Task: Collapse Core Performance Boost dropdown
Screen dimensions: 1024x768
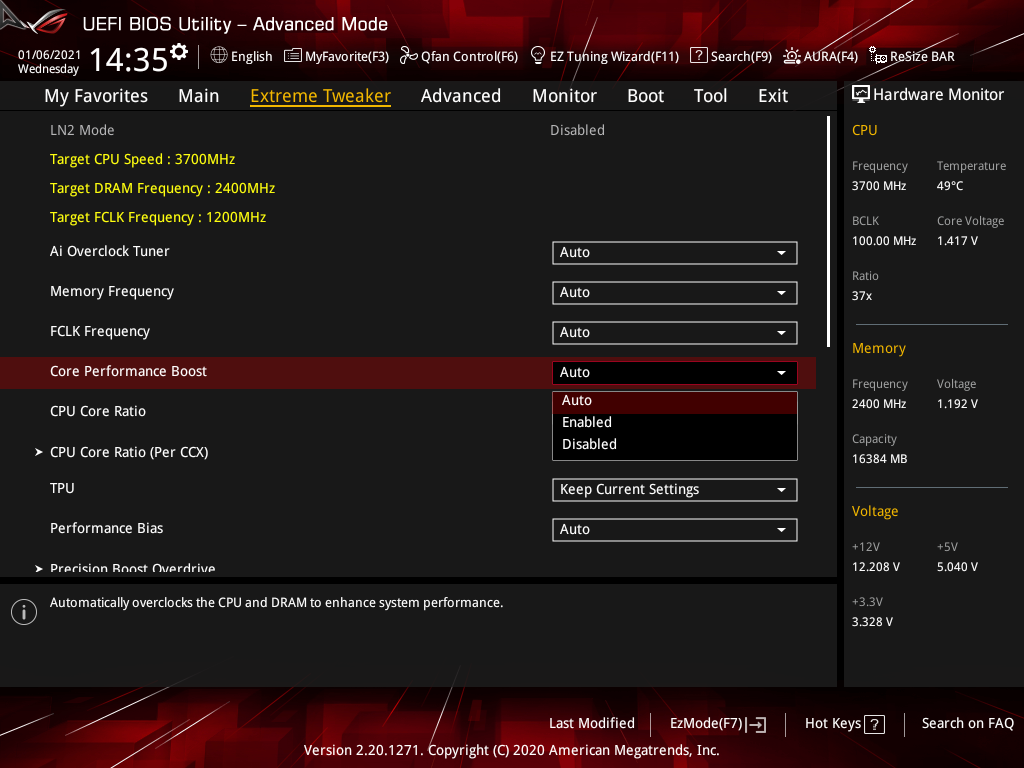Action: [x=675, y=372]
